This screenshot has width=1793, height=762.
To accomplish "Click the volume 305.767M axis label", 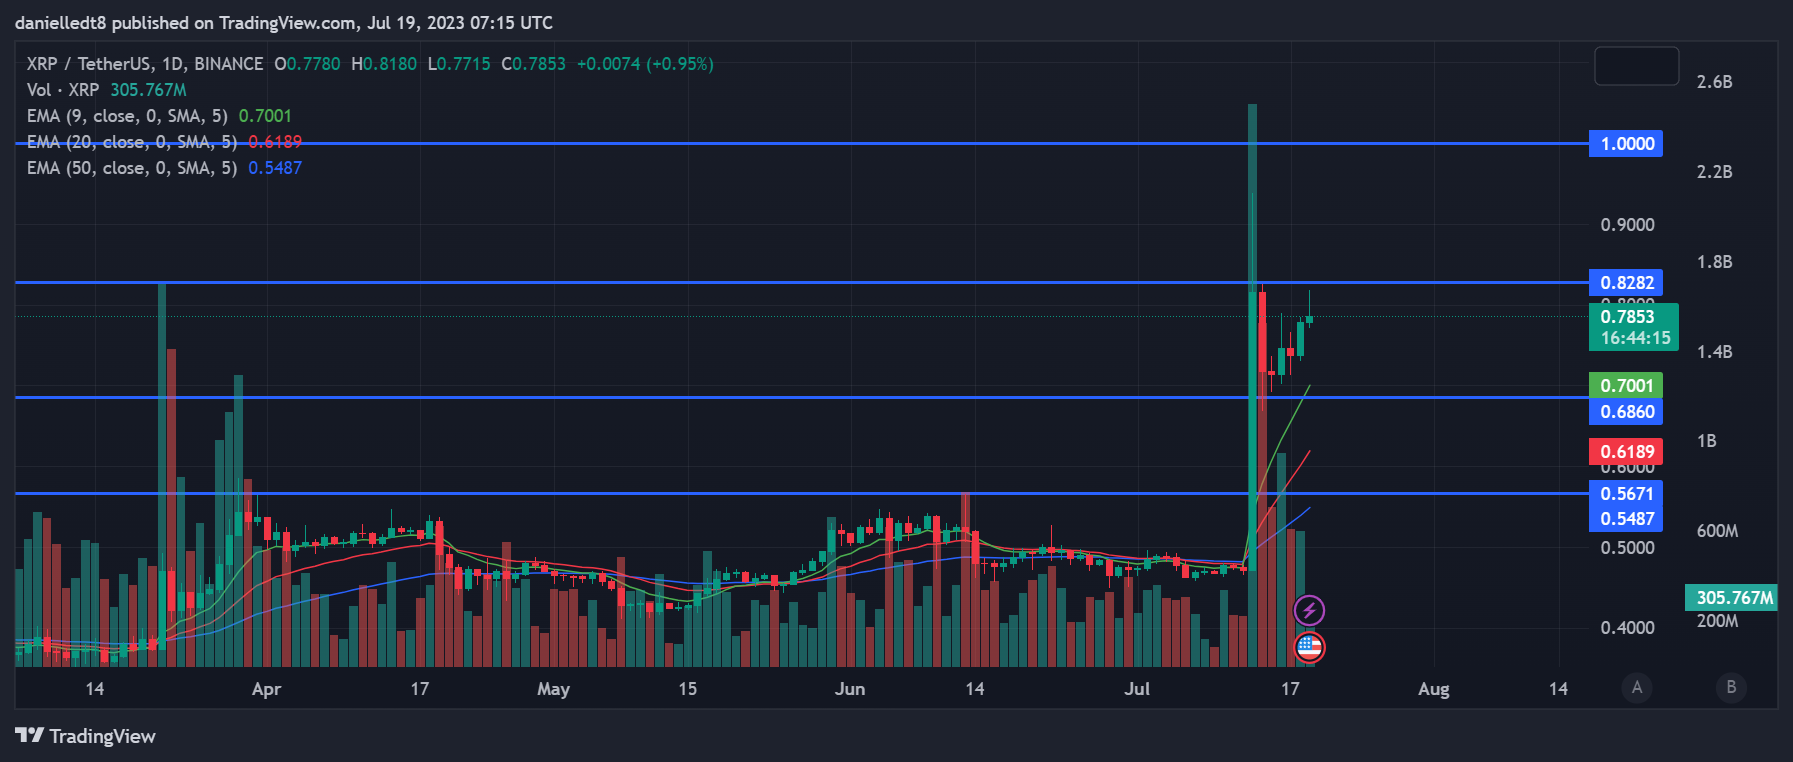I will [1731, 597].
